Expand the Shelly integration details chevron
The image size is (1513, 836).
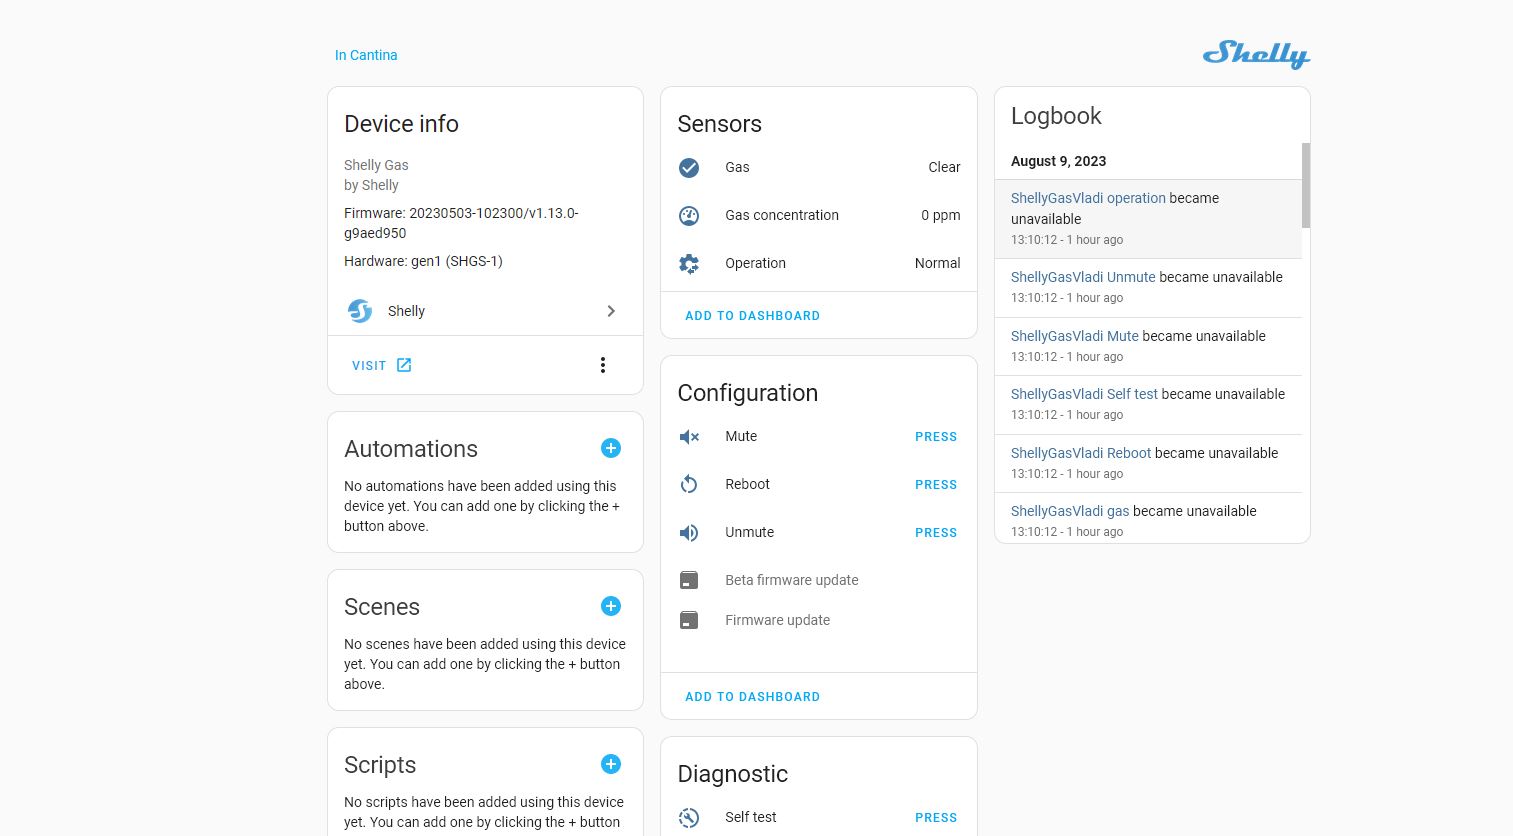[611, 311]
